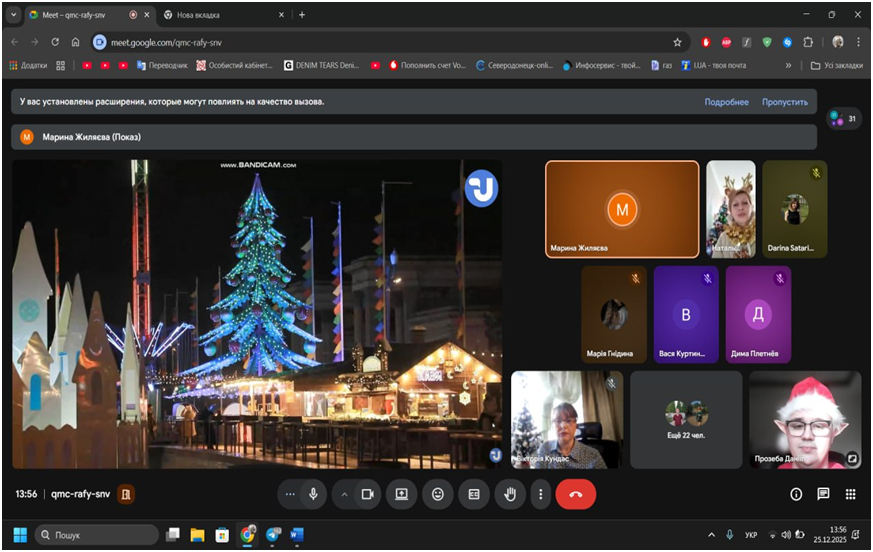Expand video settings arrow beside camera

(344, 494)
